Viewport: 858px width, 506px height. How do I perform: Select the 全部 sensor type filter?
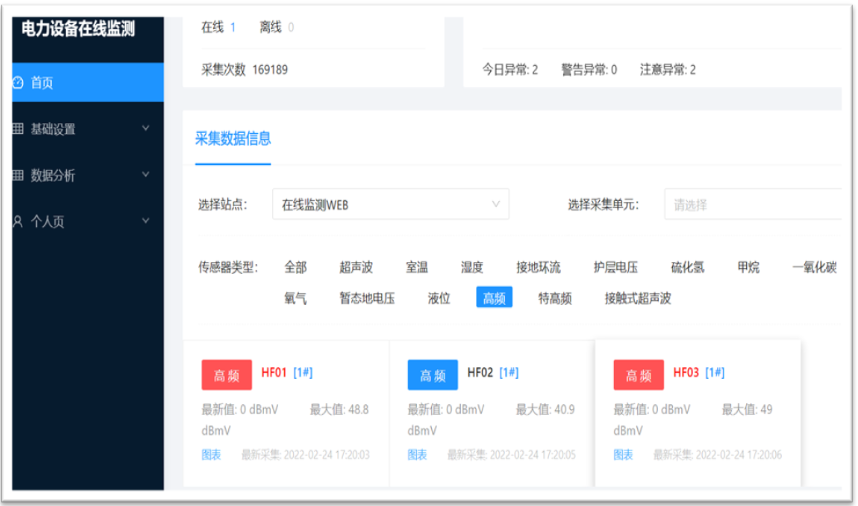click(295, 267)
